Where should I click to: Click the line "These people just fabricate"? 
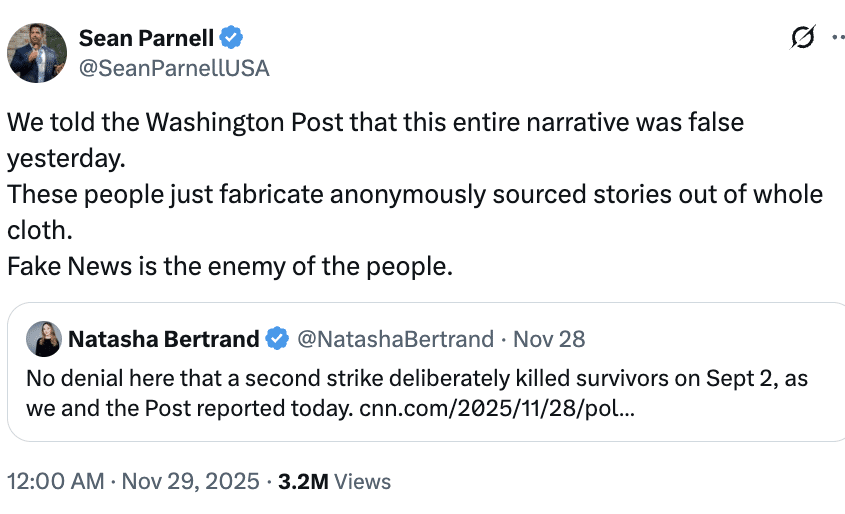pos(414,195)
